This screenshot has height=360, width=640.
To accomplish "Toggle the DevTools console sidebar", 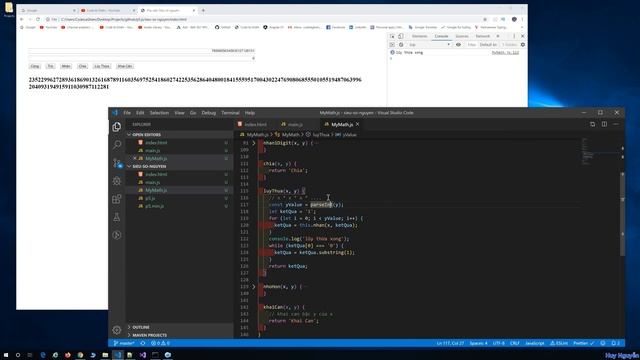I will (x=392, y=44).
